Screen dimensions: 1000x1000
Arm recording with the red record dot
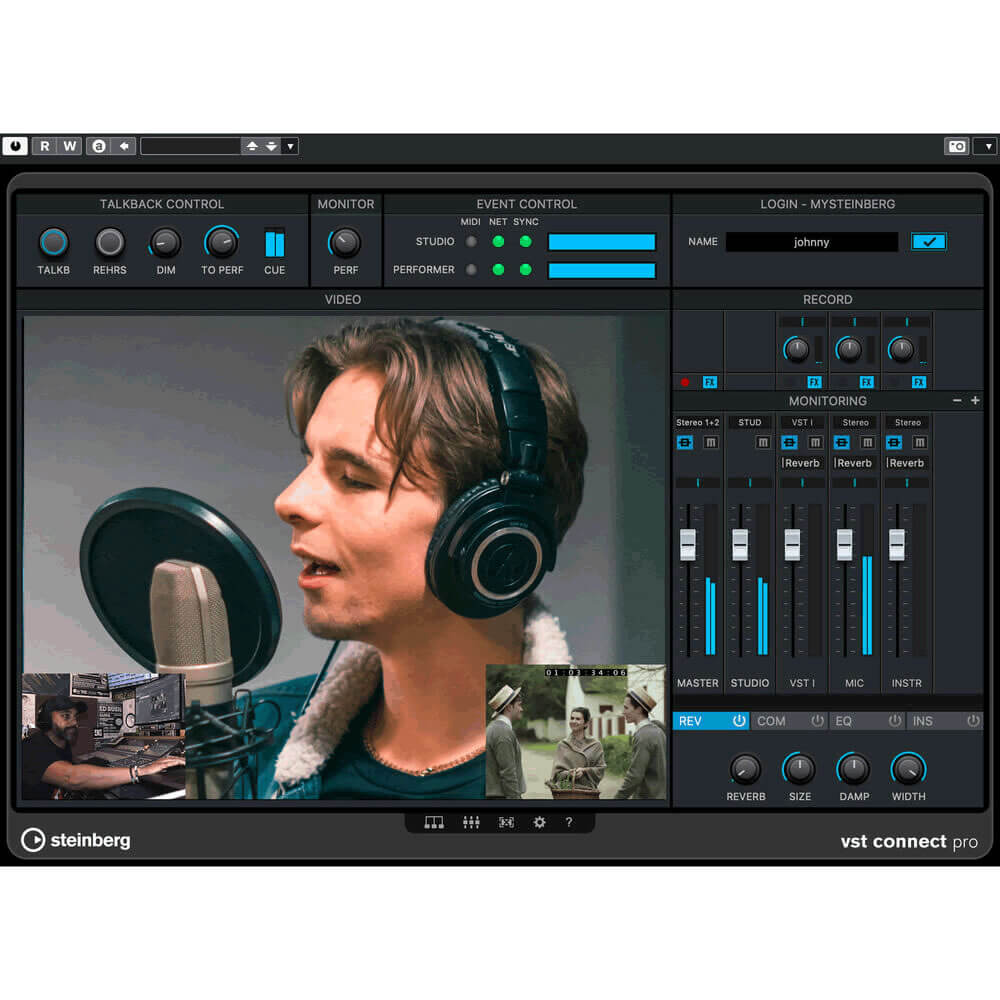point(685,382)
